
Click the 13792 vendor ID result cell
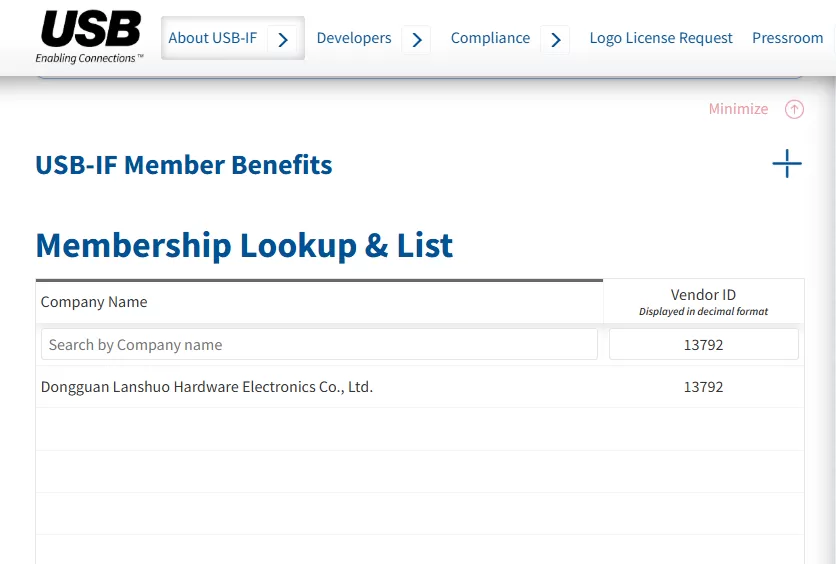tap(703, 387)
